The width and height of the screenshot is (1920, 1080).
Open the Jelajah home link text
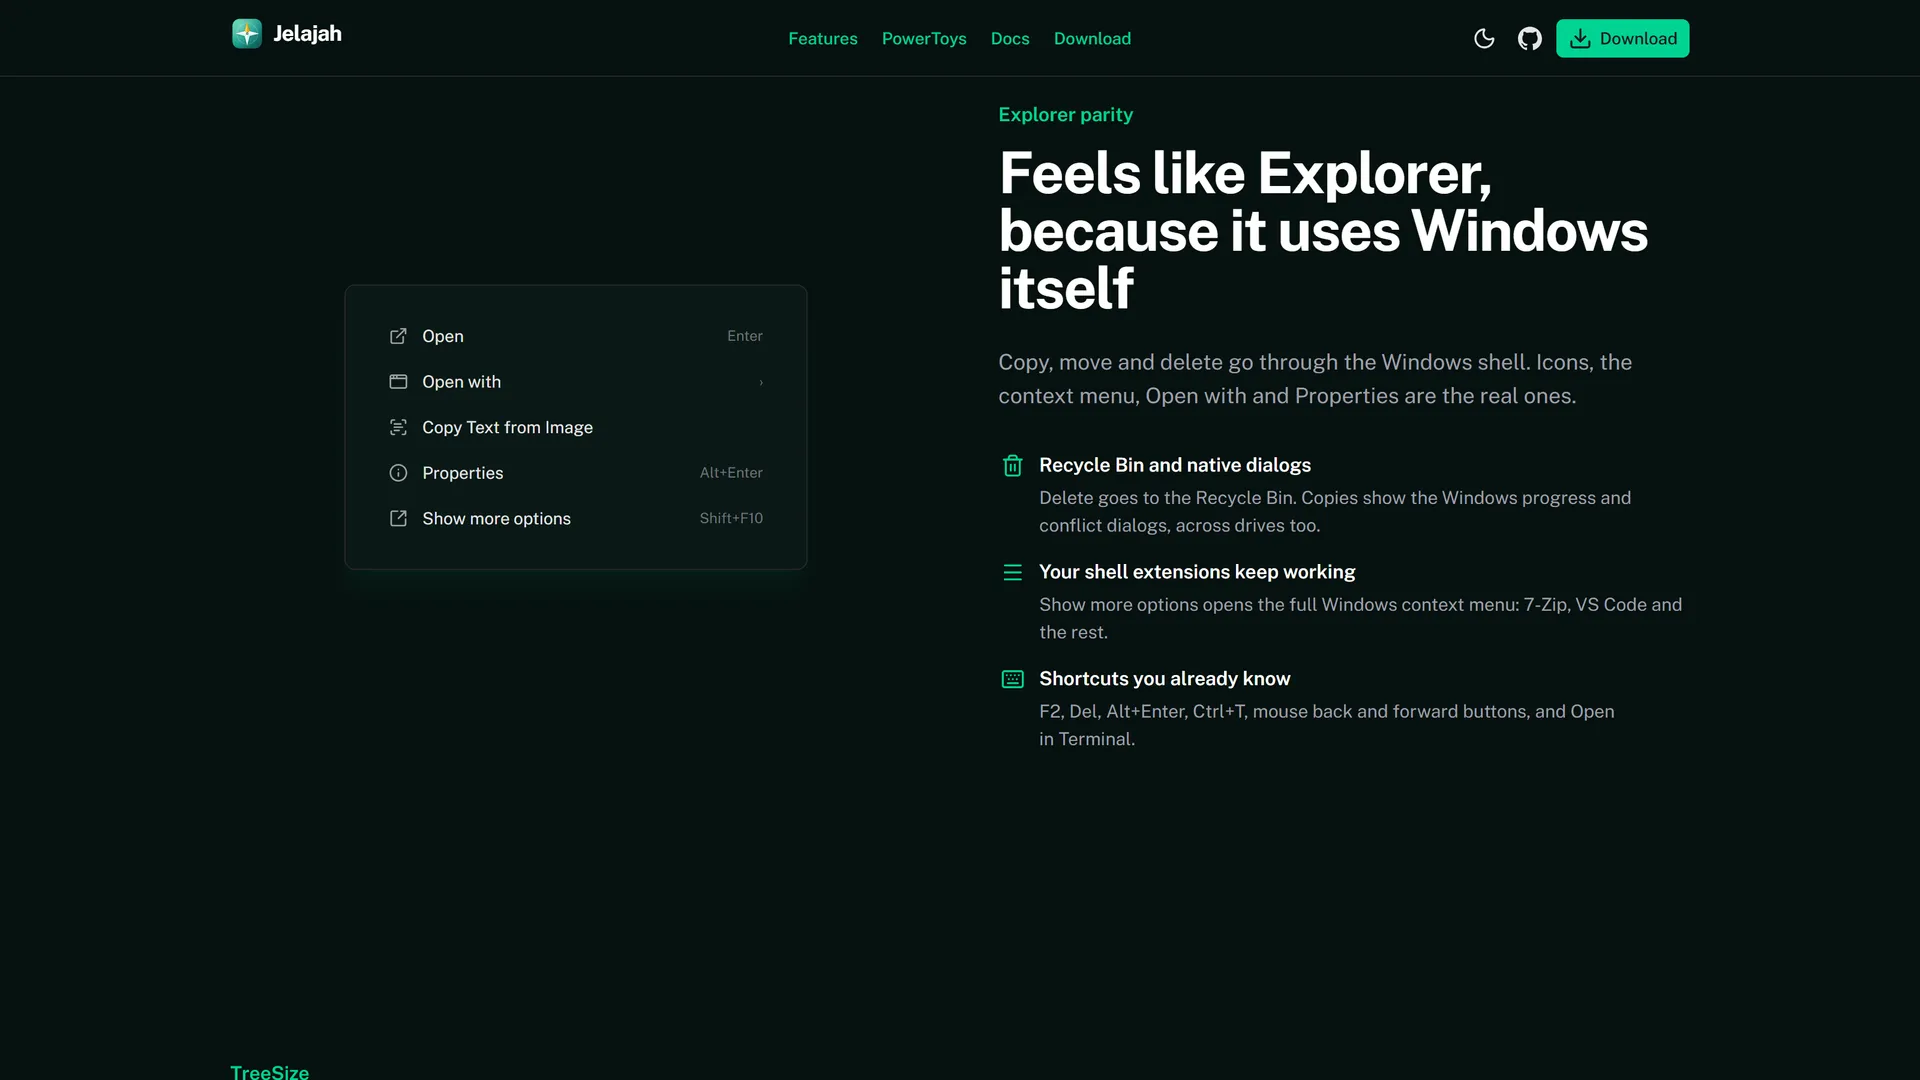point(307,33)
